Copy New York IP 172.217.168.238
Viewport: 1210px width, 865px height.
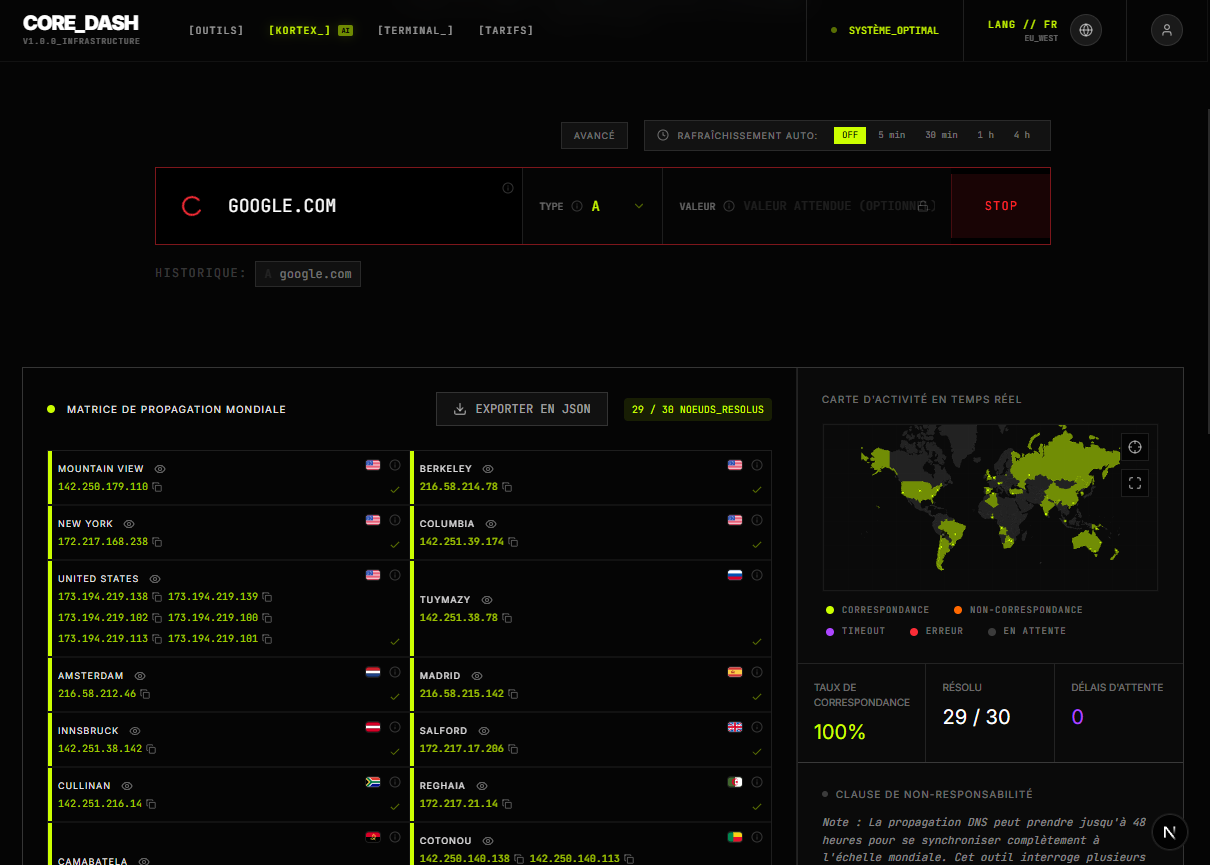(x=157, y=542)
